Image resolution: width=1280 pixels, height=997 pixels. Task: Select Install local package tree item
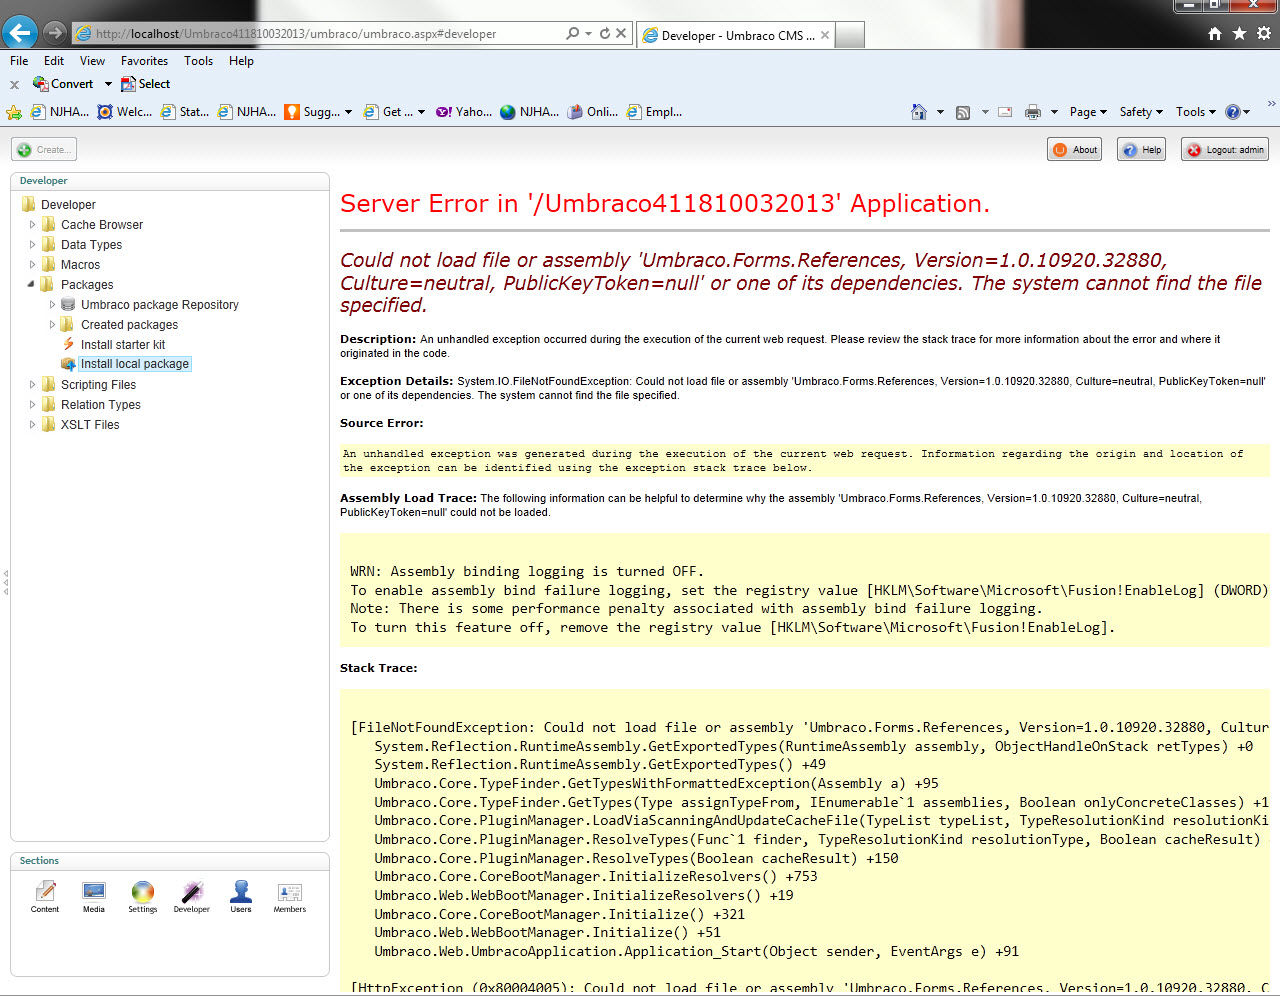click(135, 364)
